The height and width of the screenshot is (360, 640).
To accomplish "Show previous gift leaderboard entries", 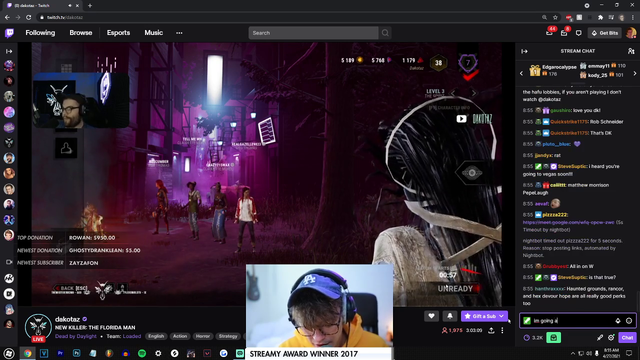I will tap(521, 73).
